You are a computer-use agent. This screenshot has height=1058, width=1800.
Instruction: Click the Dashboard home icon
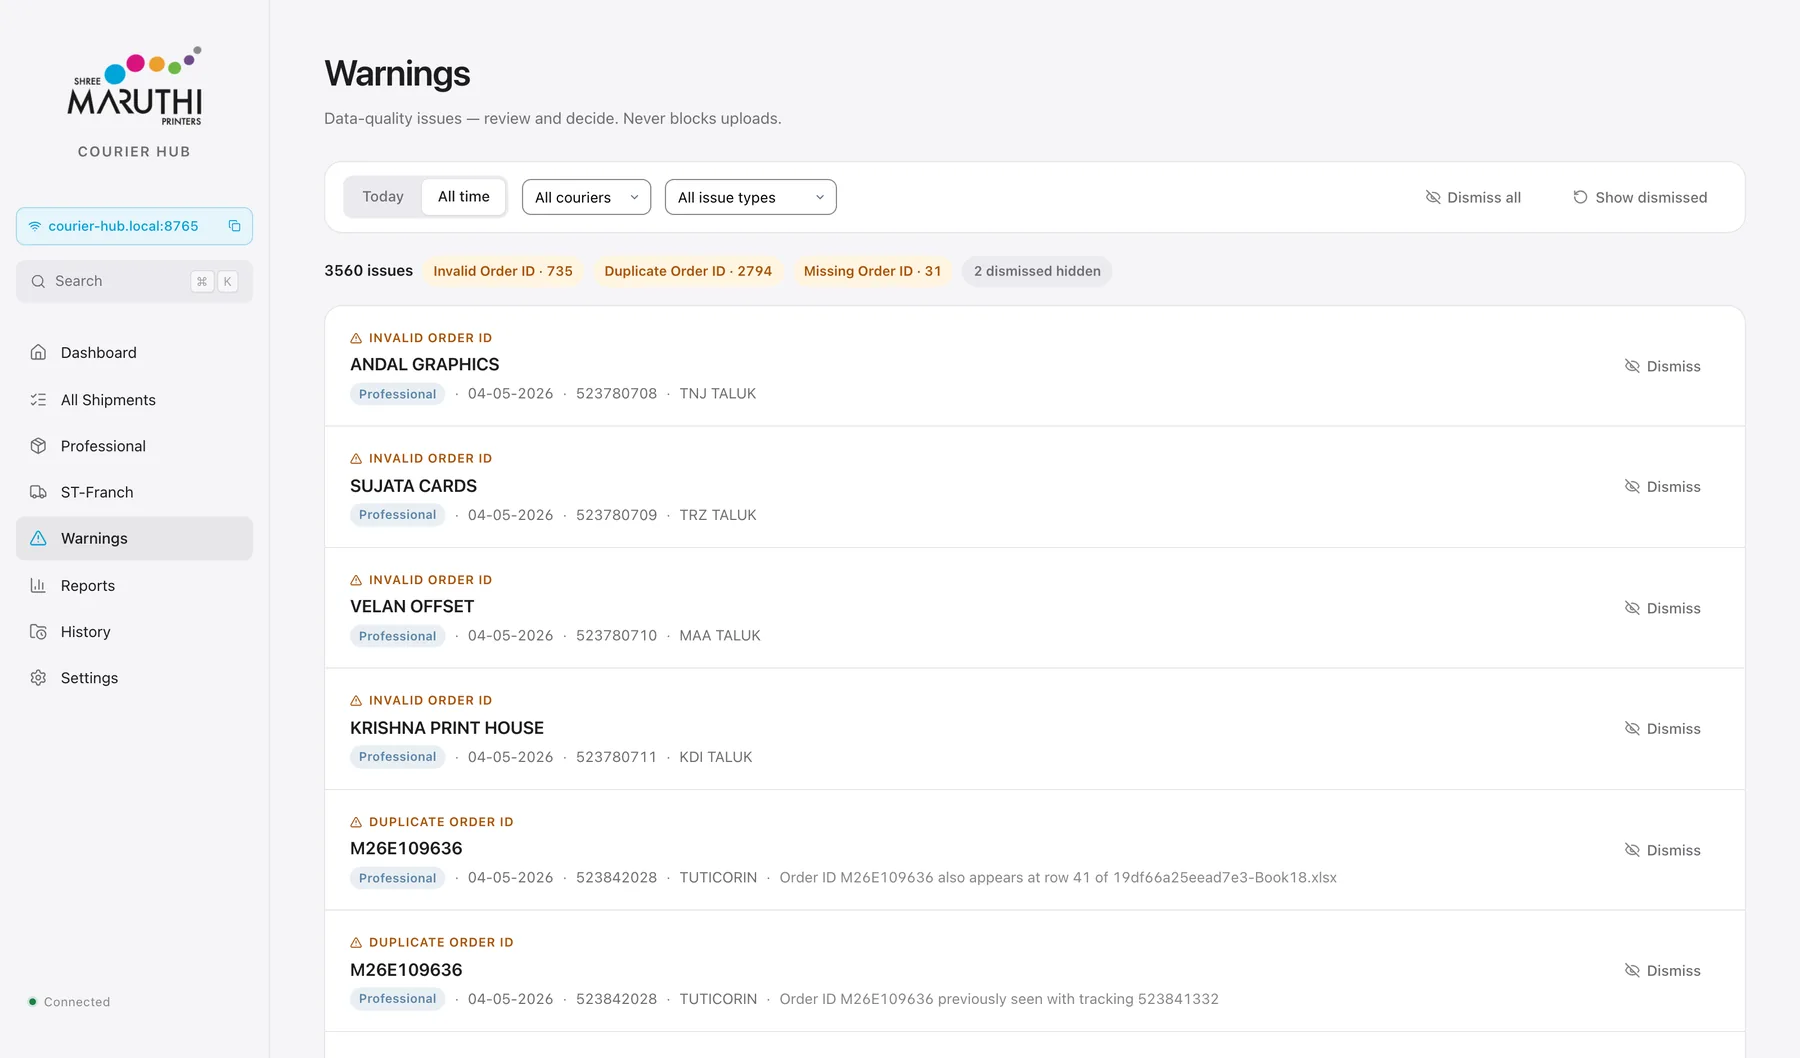(x=38, y=352)
